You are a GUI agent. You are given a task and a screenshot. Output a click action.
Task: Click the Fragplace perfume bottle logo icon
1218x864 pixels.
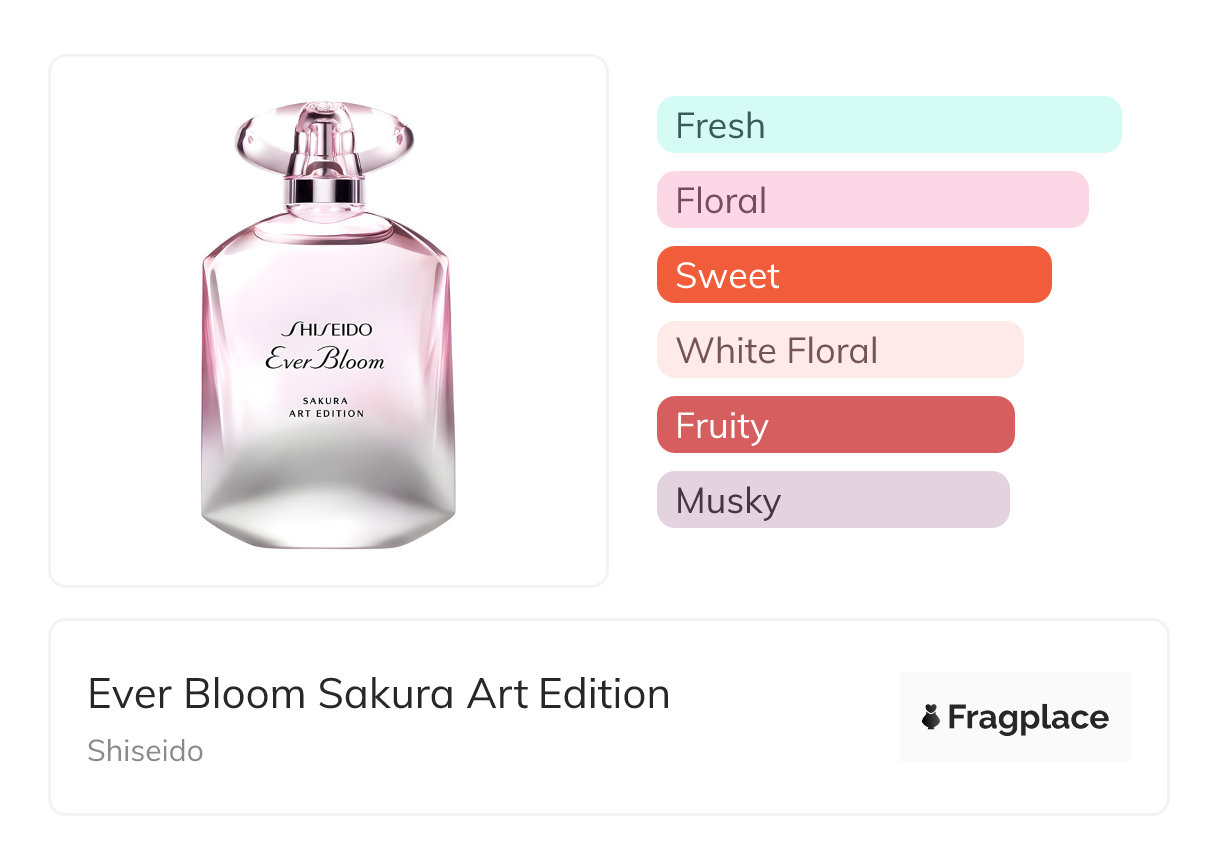tap(931, 717)
